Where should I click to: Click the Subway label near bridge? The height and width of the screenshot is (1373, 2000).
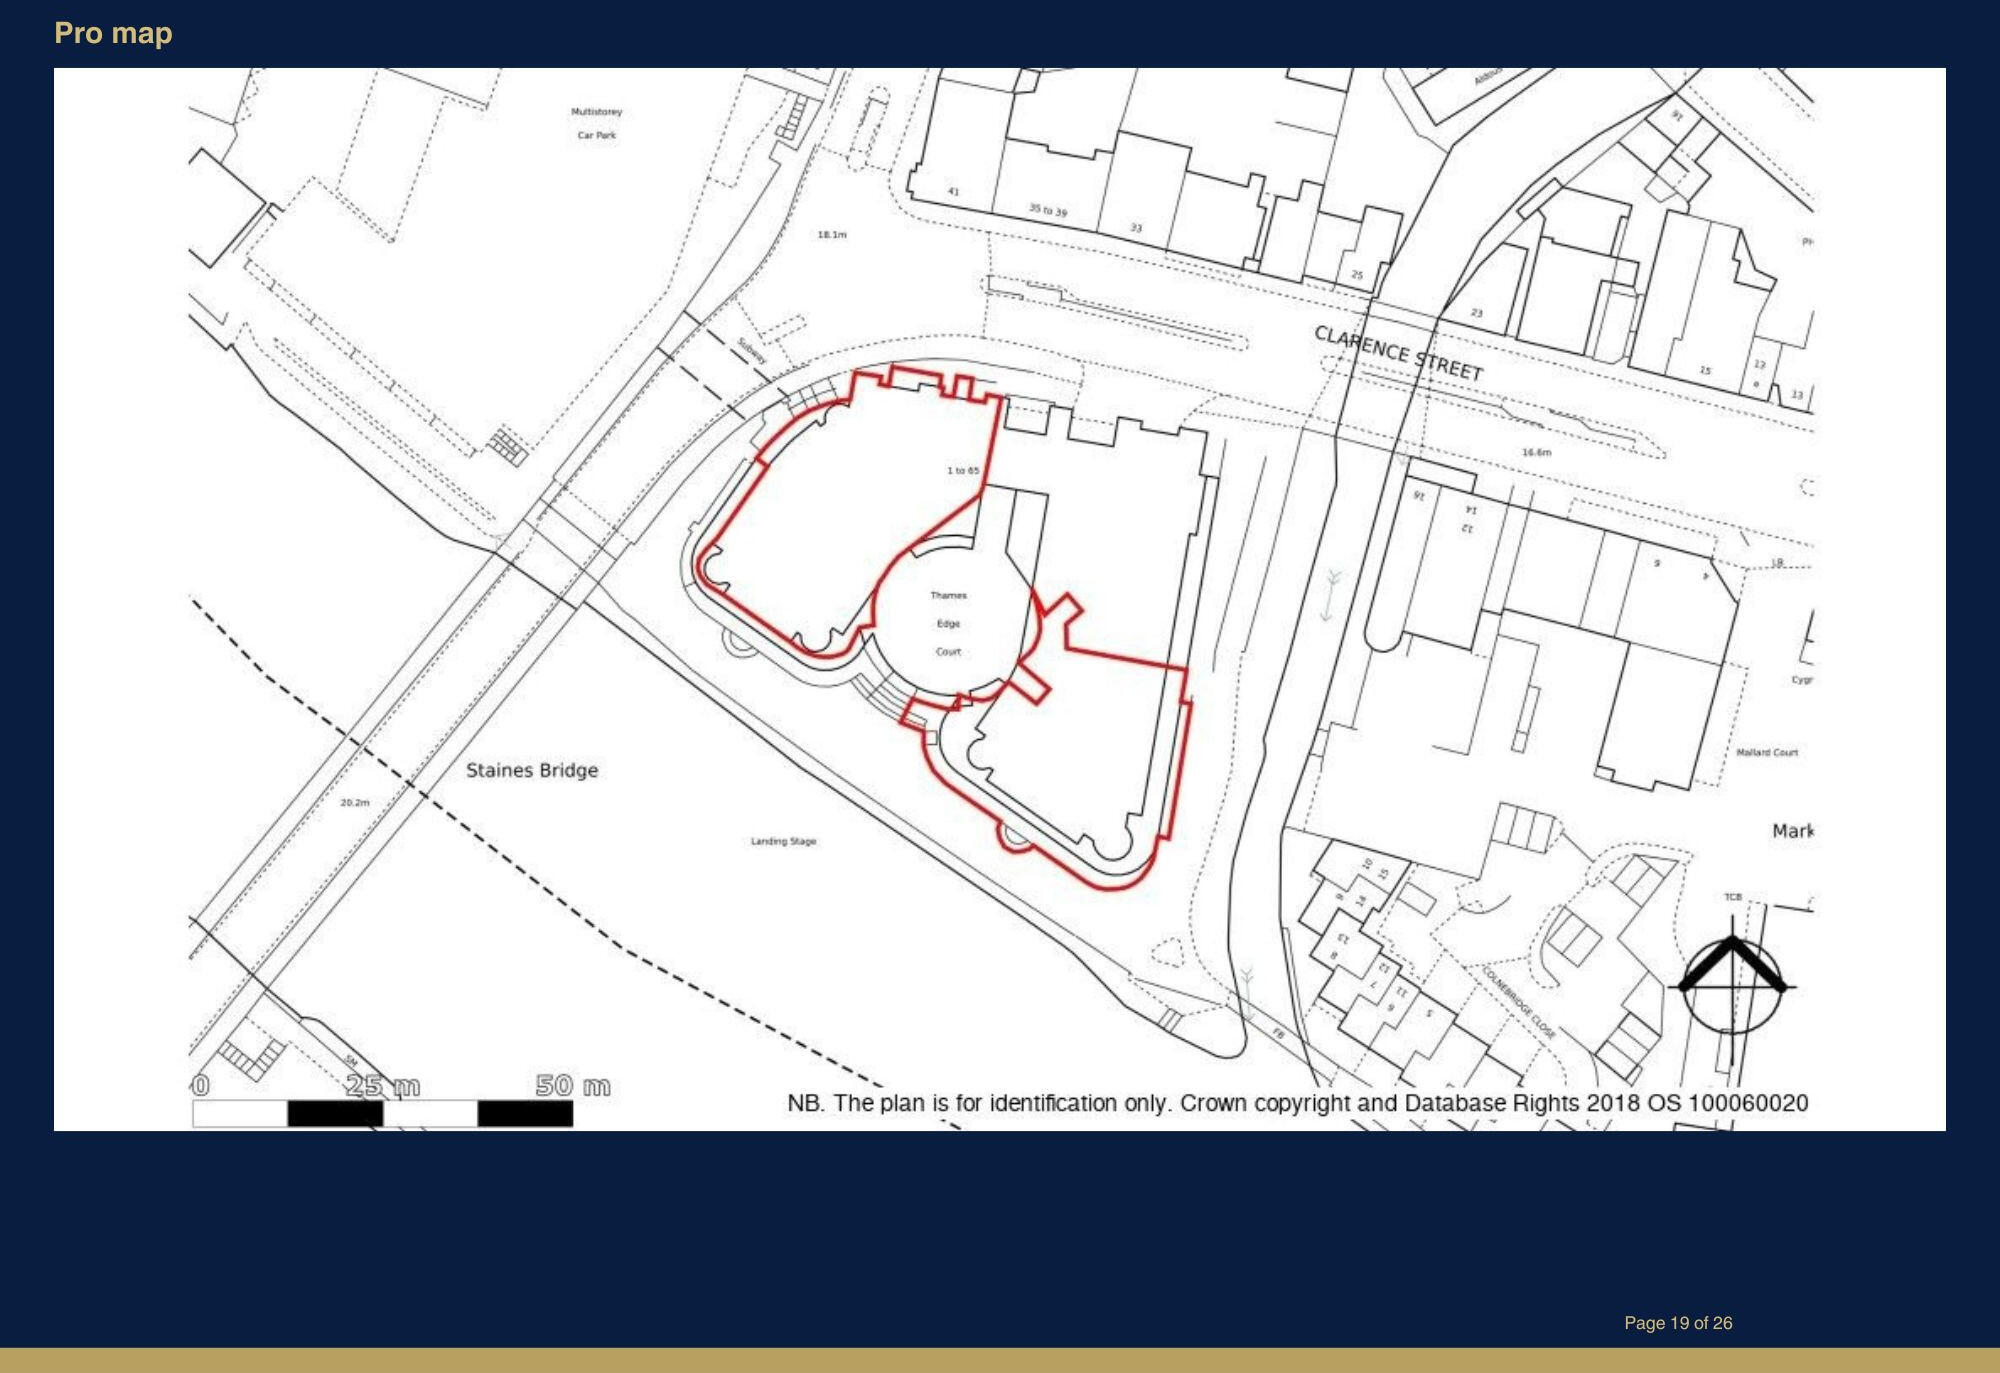(751, 350)
